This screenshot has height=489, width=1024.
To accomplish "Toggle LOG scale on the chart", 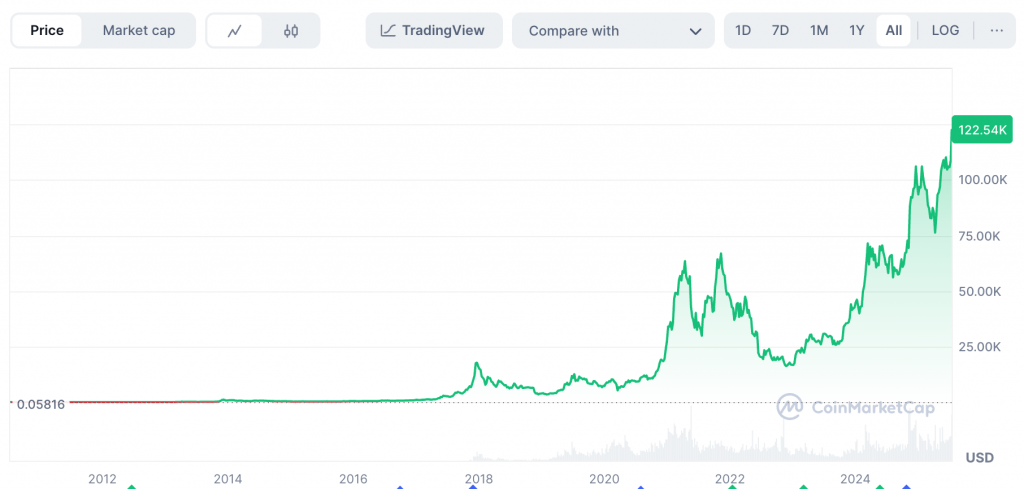I will [945, 31].
